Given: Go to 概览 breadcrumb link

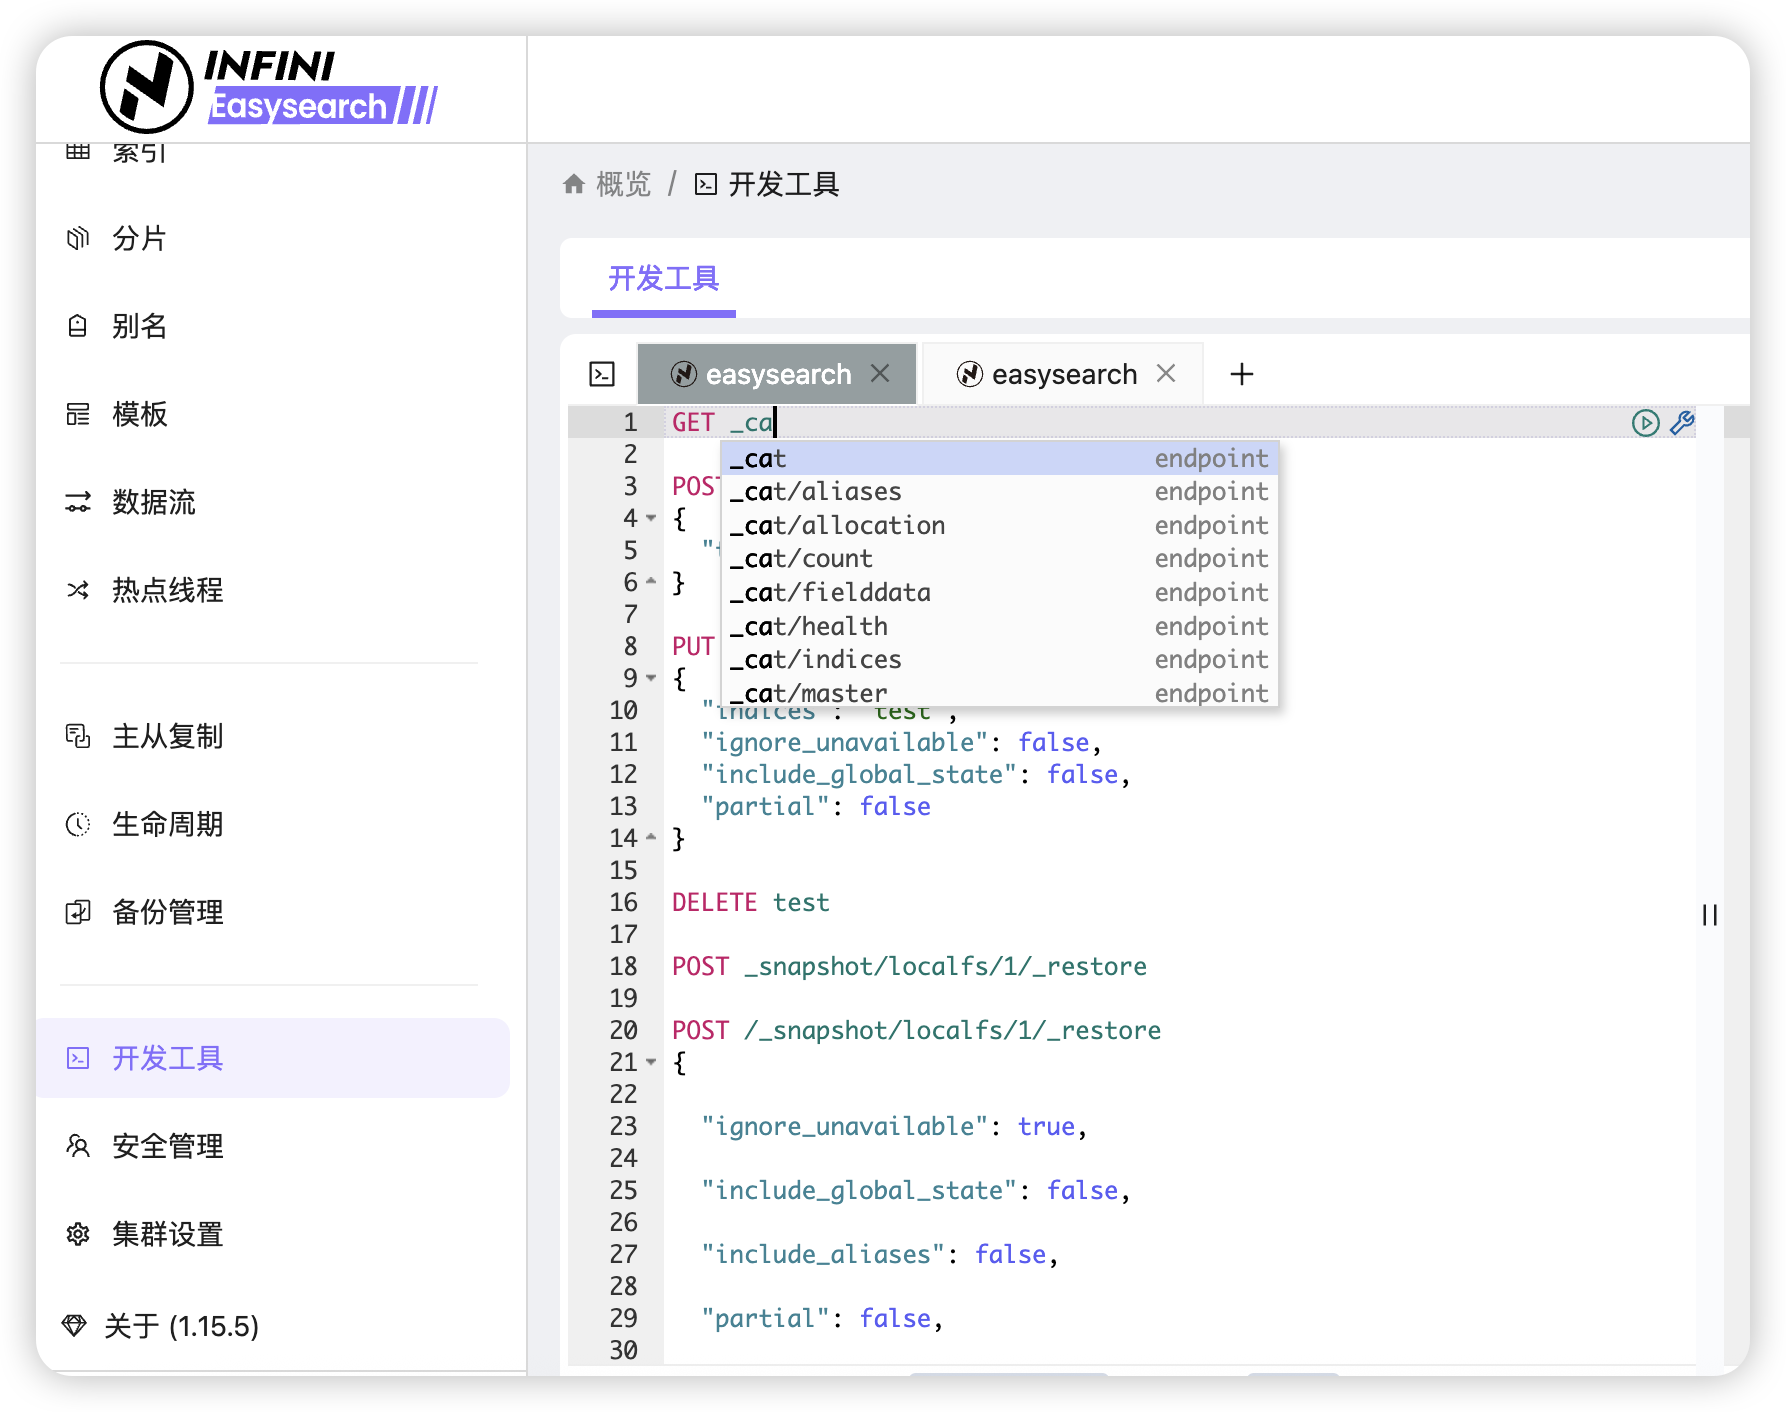Looking at the screenshot, I should pyautogui.click(x=623, y=184).
